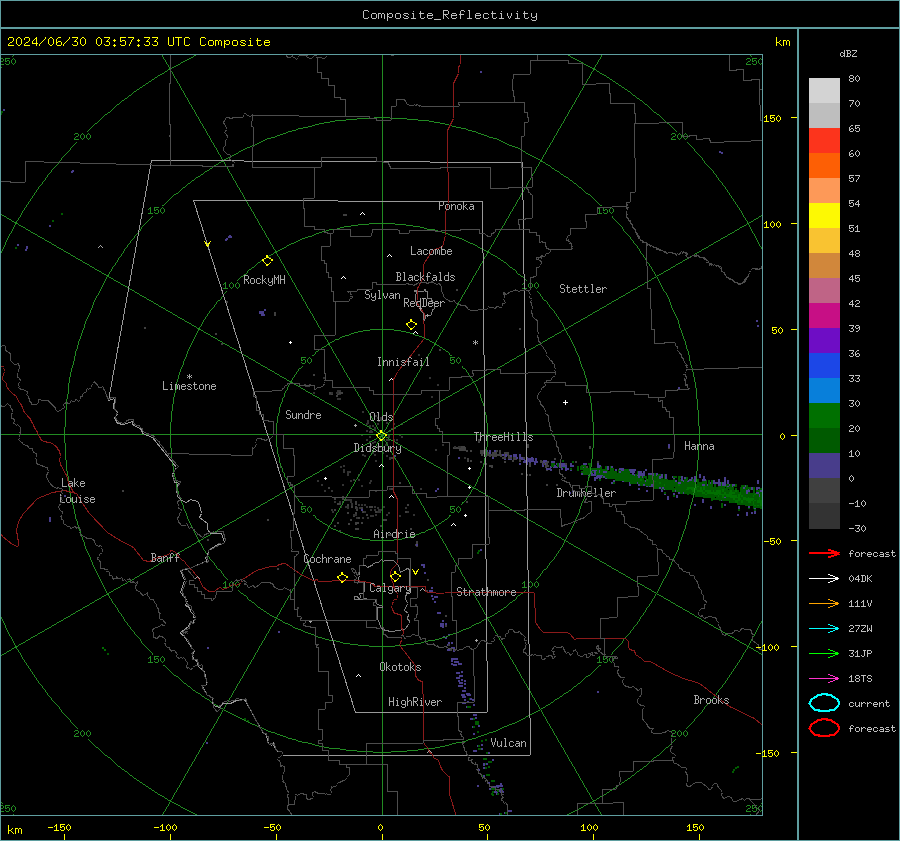
Task: Click the Airdrie city label
Action: (x=394, y=534)
